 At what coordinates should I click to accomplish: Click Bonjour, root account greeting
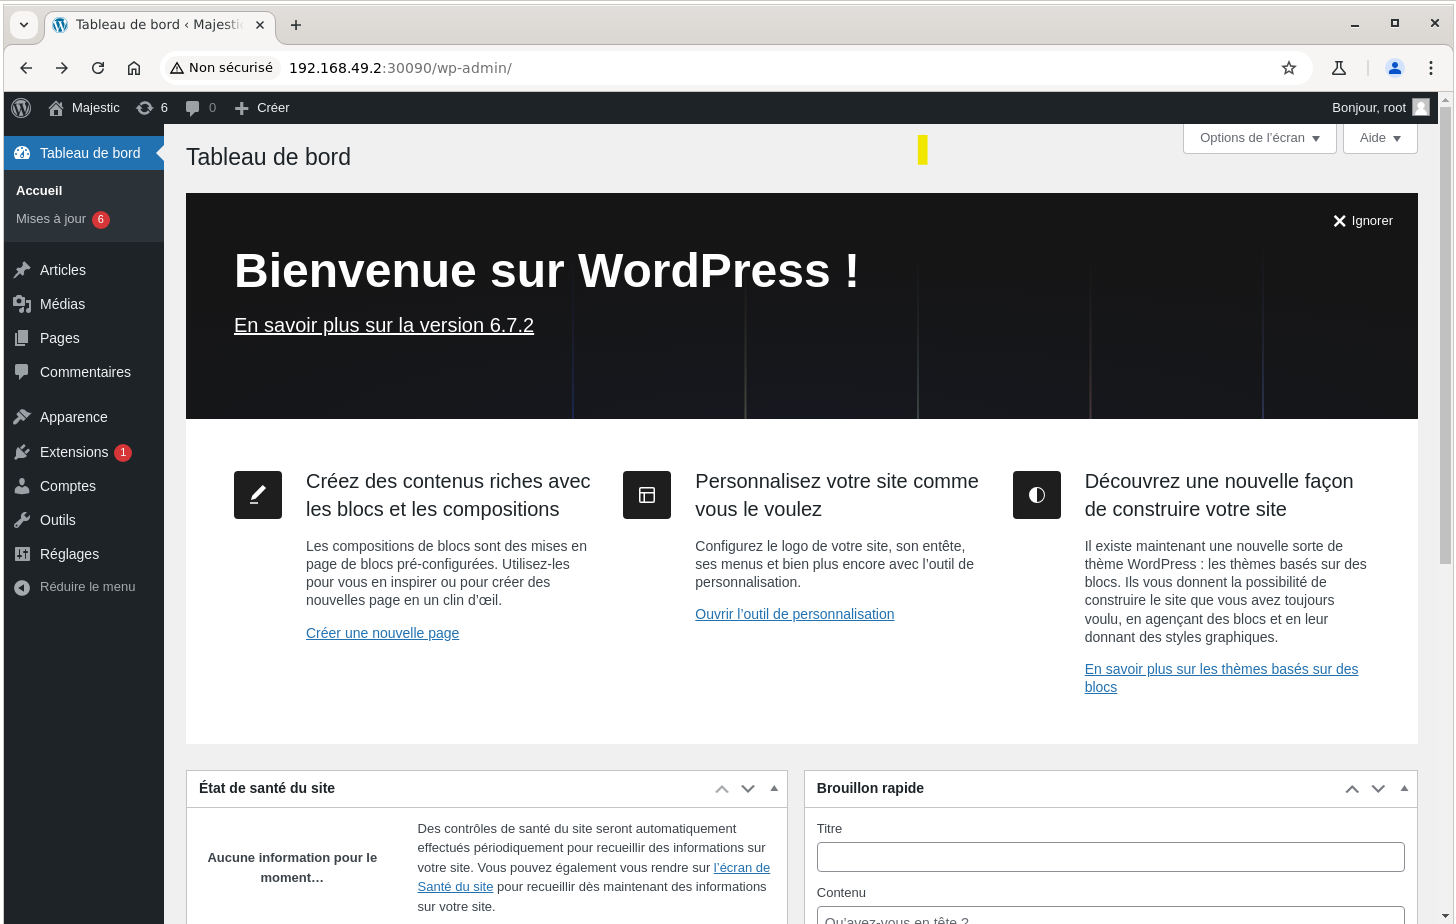click(x=1369, y=108)
